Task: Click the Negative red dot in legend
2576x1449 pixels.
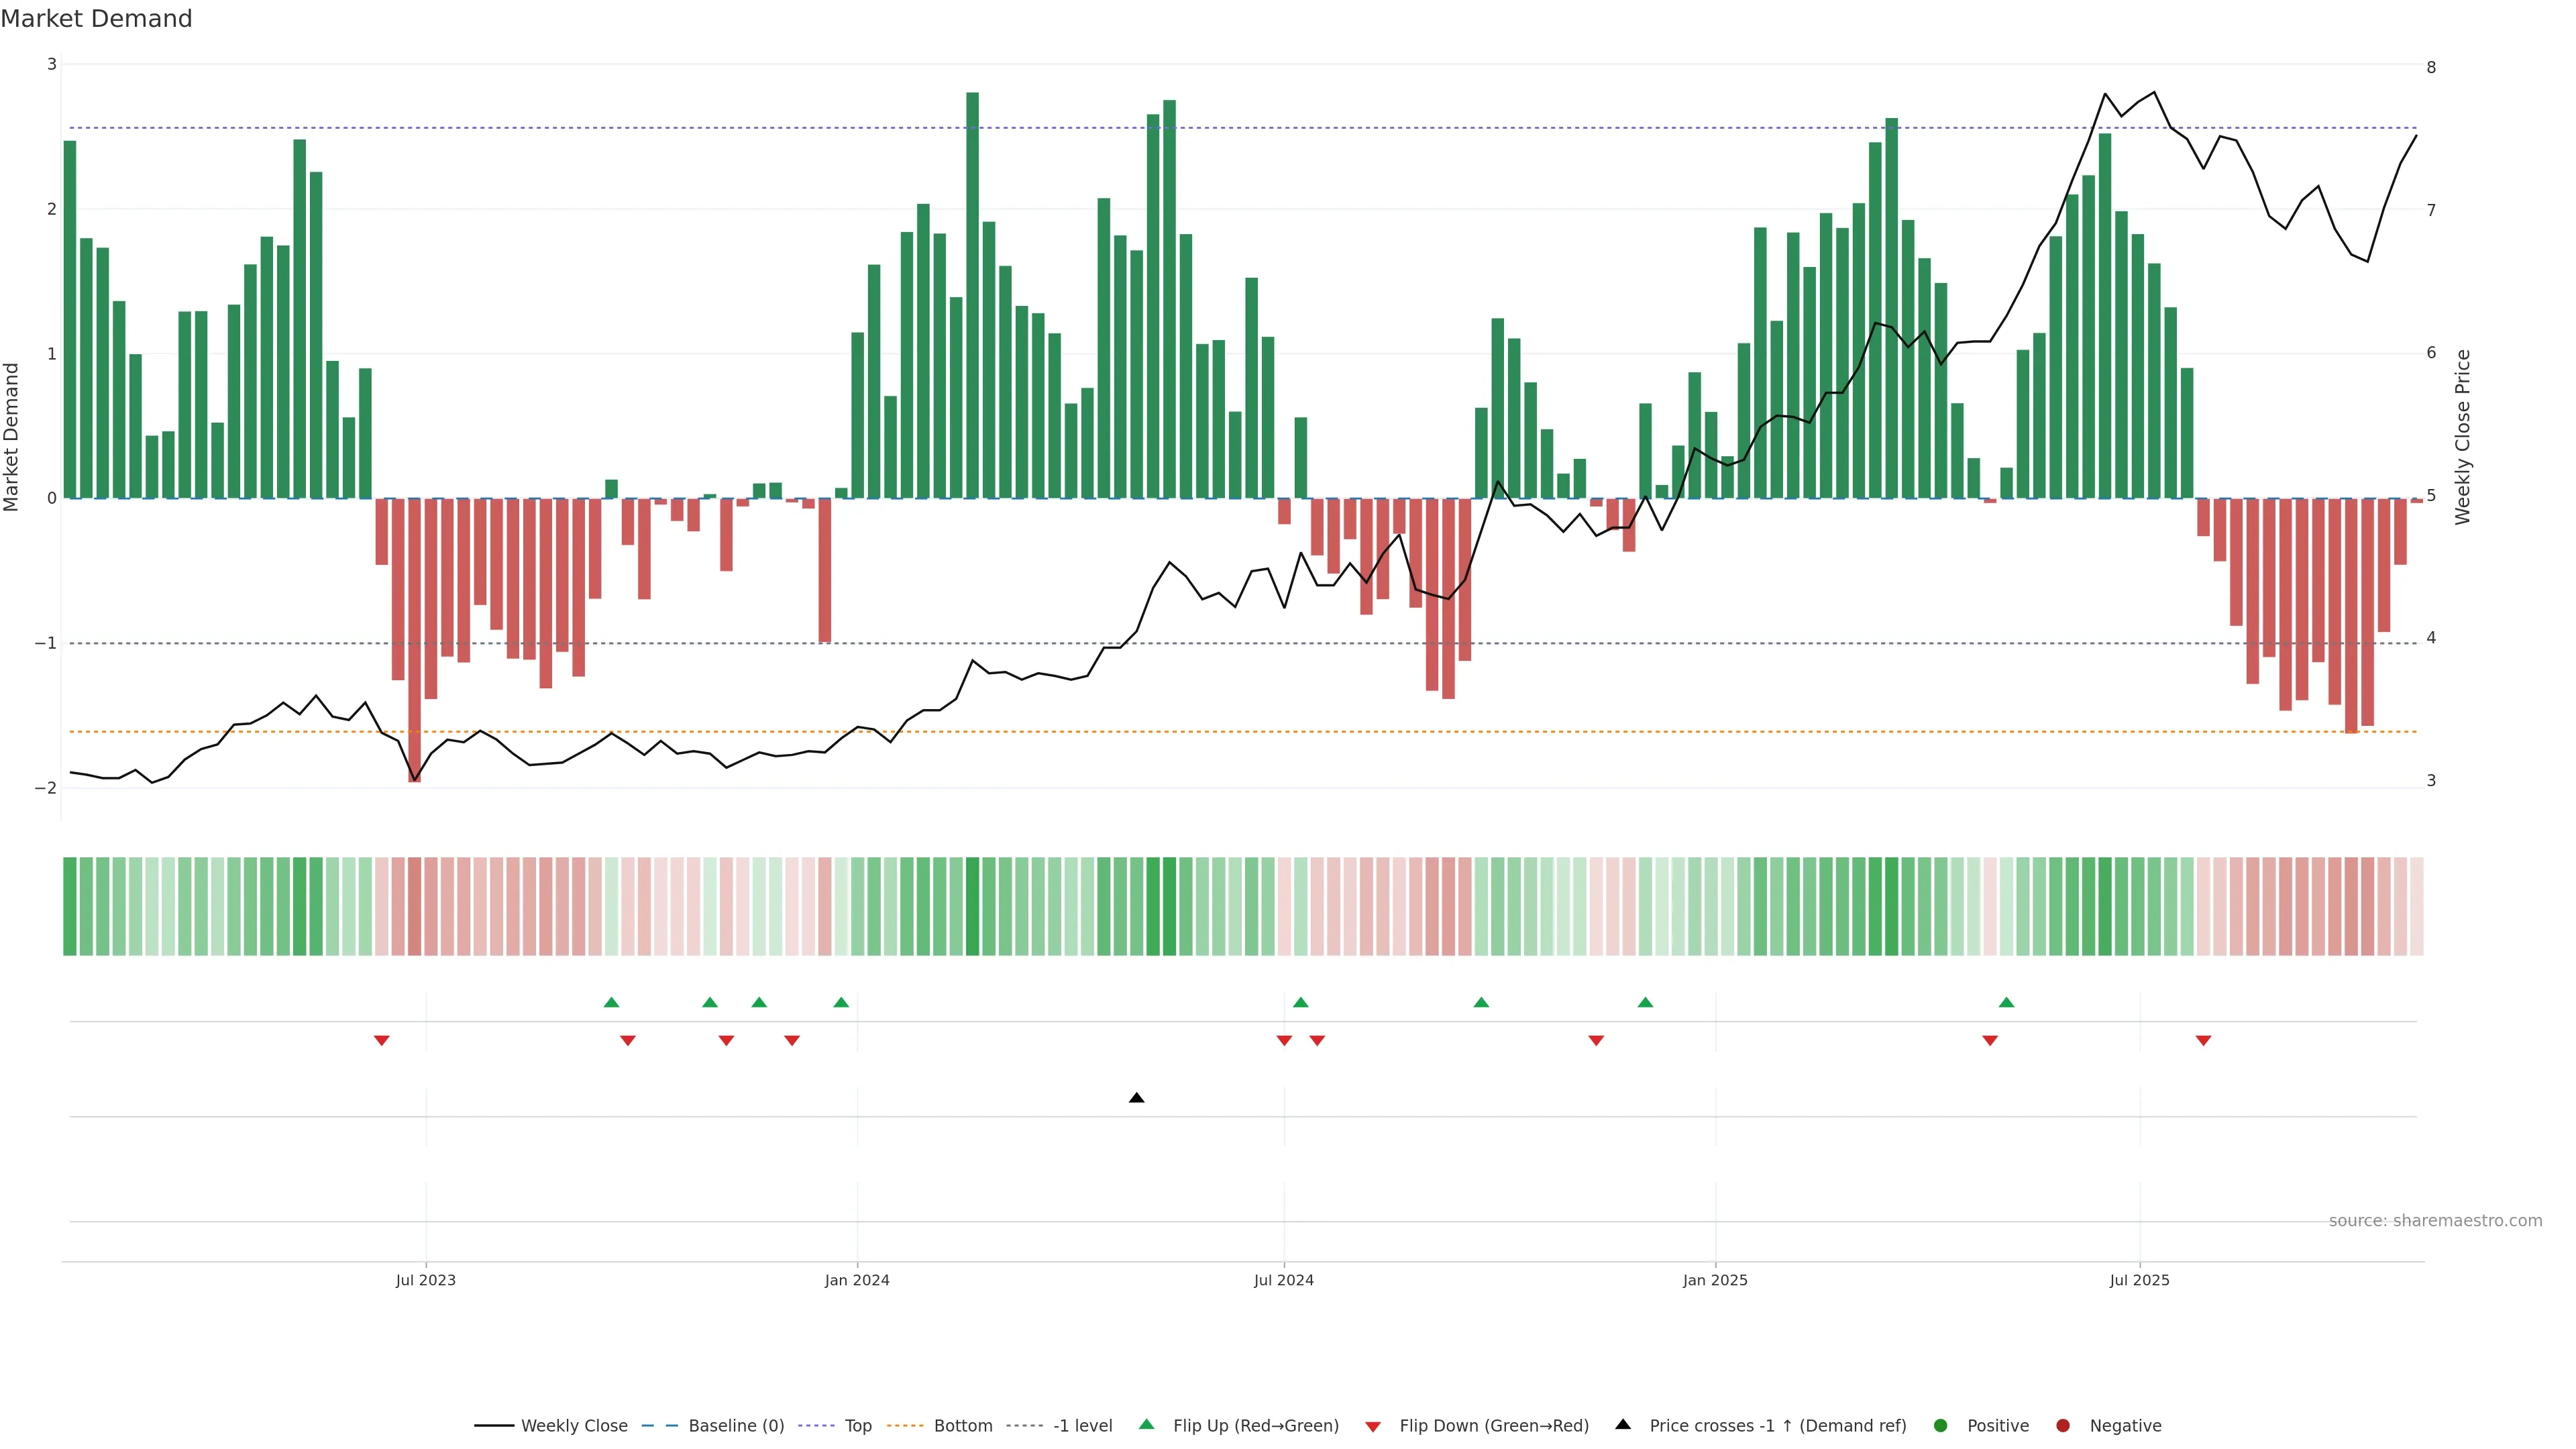Action: point(2062,1426)
